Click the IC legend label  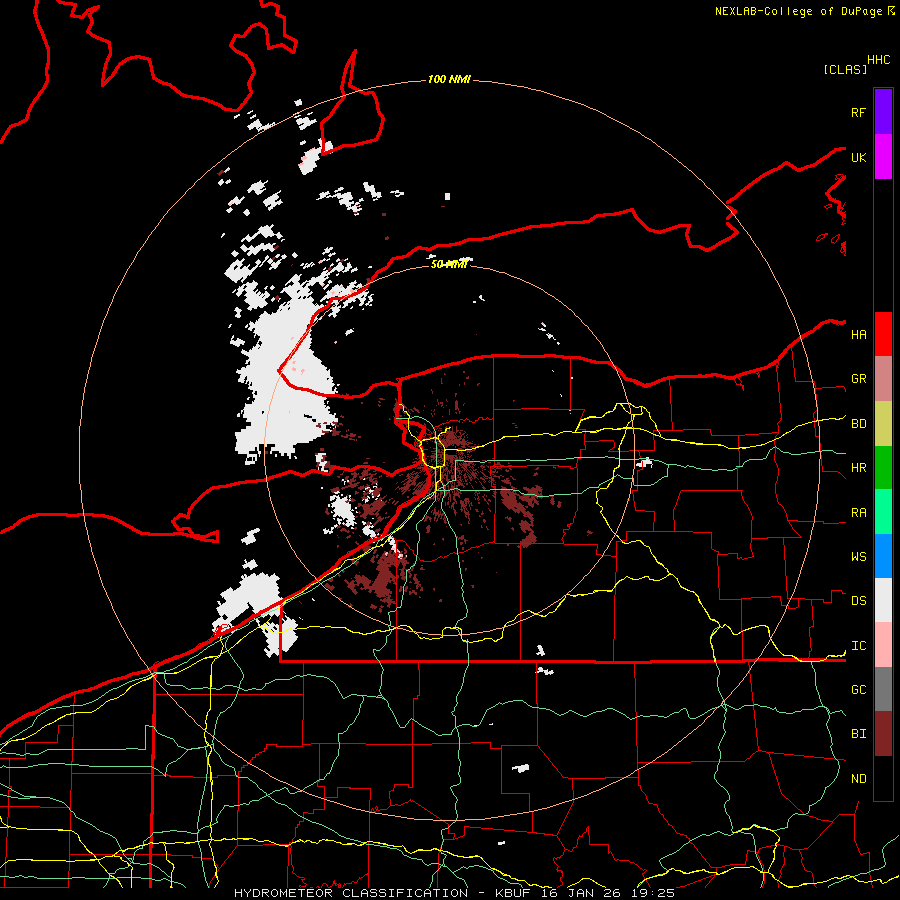pos(858,646)
